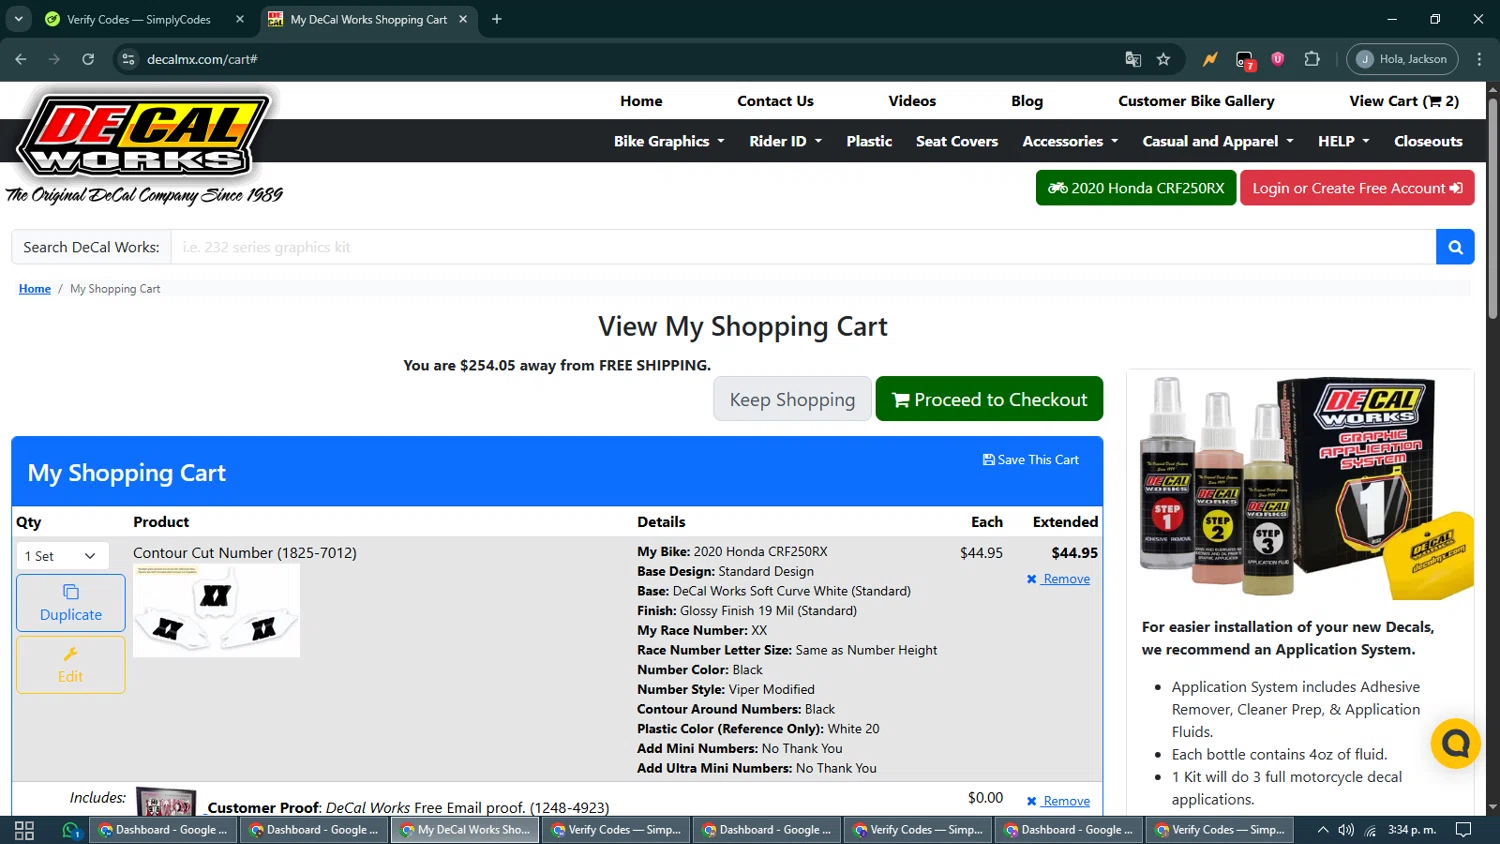Open Customer Bike Gallery
This screenshot has height=844, width=1500.
coord(1196,101)
